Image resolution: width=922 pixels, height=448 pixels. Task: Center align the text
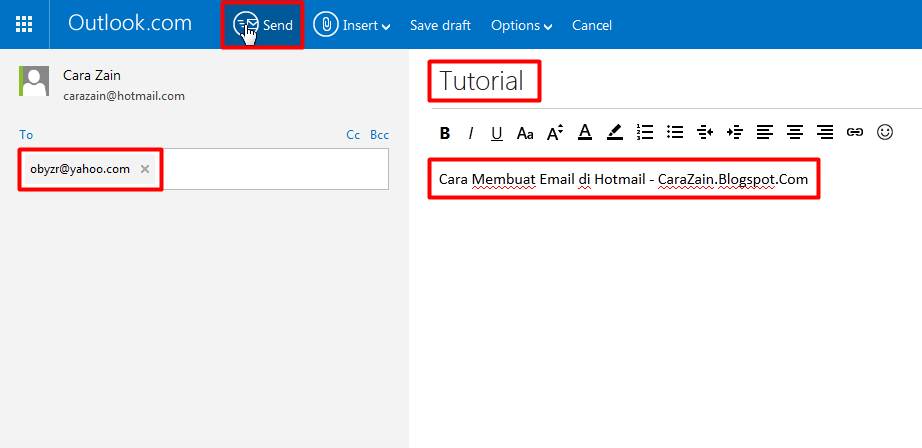(x=795, y=132)
